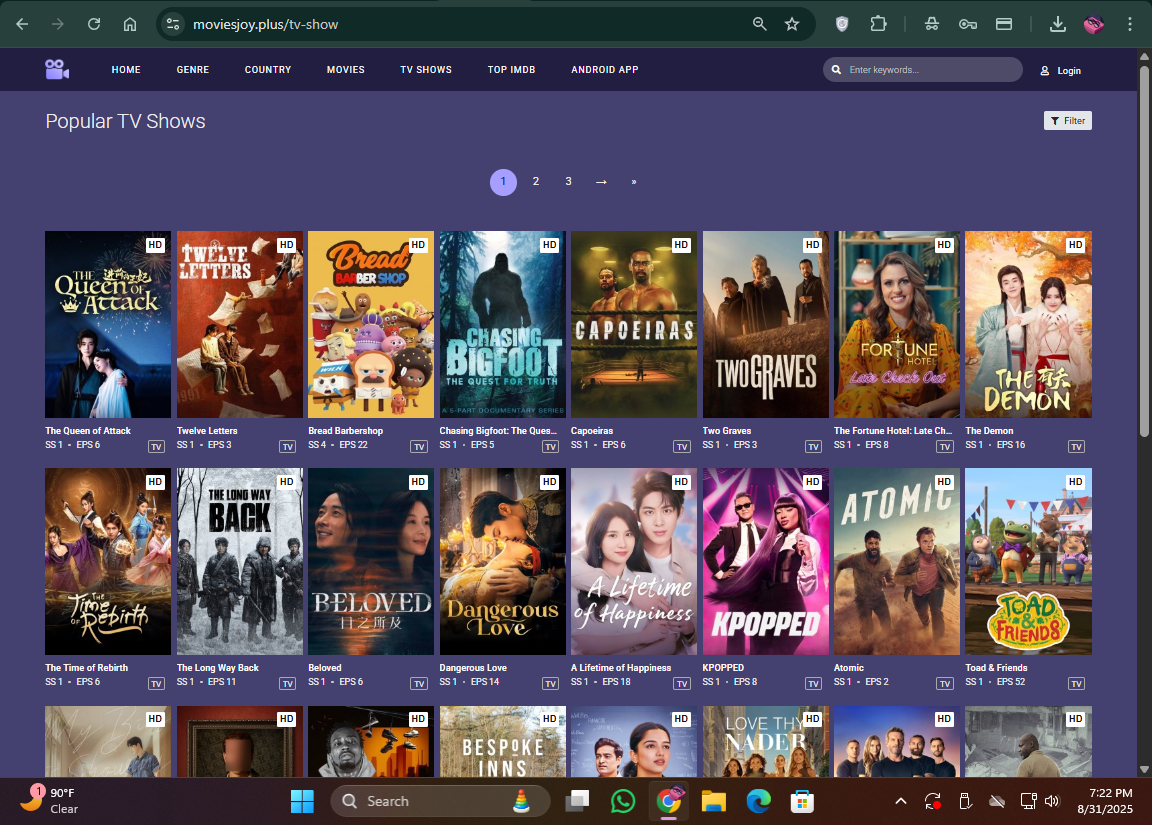Viewport: 1152px width, 825px height.
Task: Click the browser address bar URL
Action: click(265, 24)
